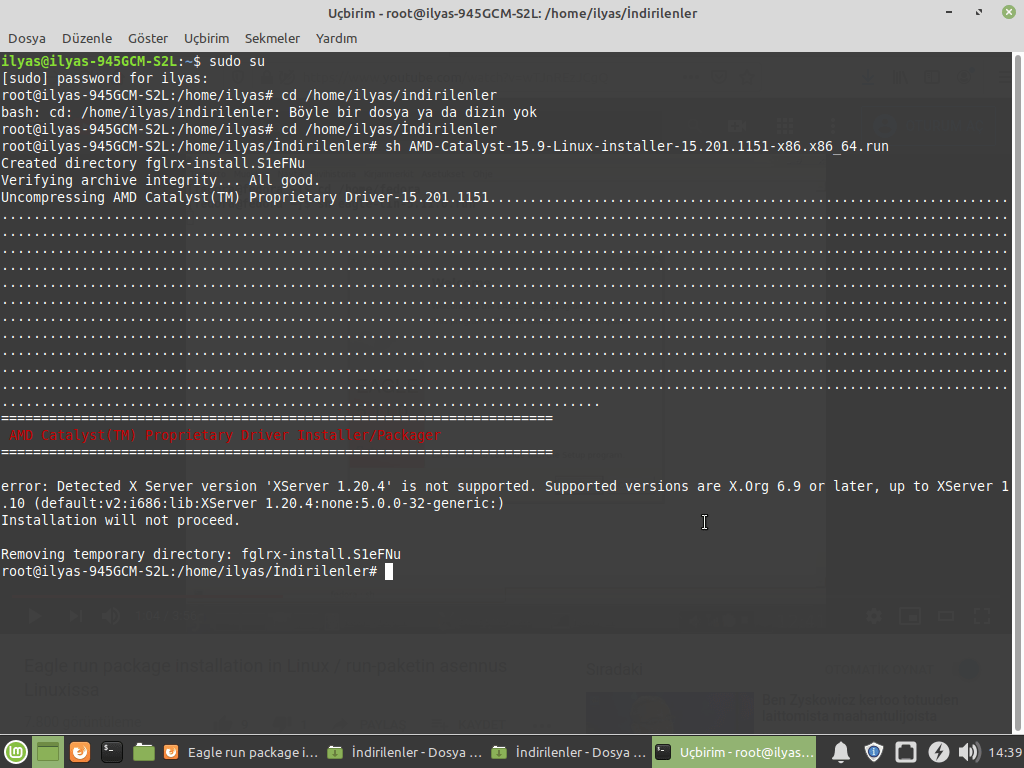
Task: Click the faint YouTube next-video icon behind terminal
Action: point(75,616)
